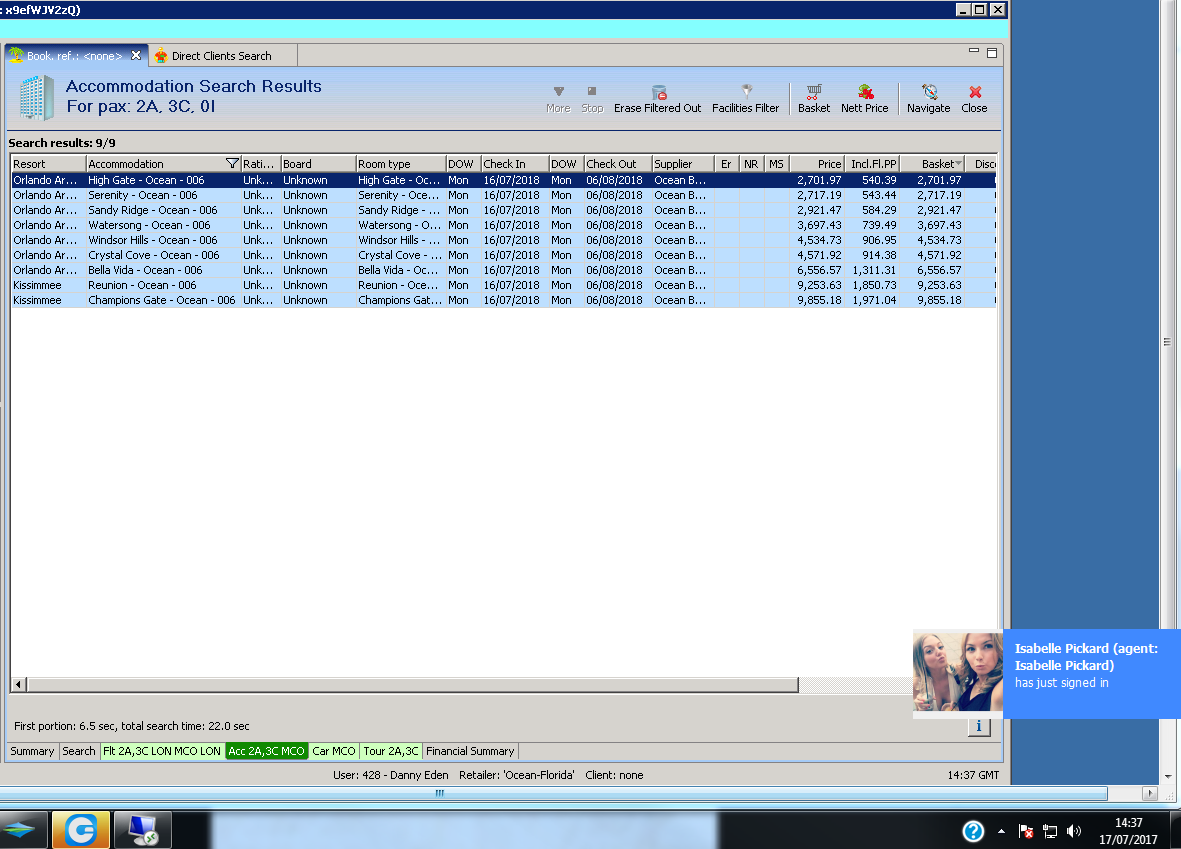The width and height of the screenshot is (1181, 849).
Task: Open the Action Center flag icon
Action: (1026, 832)
